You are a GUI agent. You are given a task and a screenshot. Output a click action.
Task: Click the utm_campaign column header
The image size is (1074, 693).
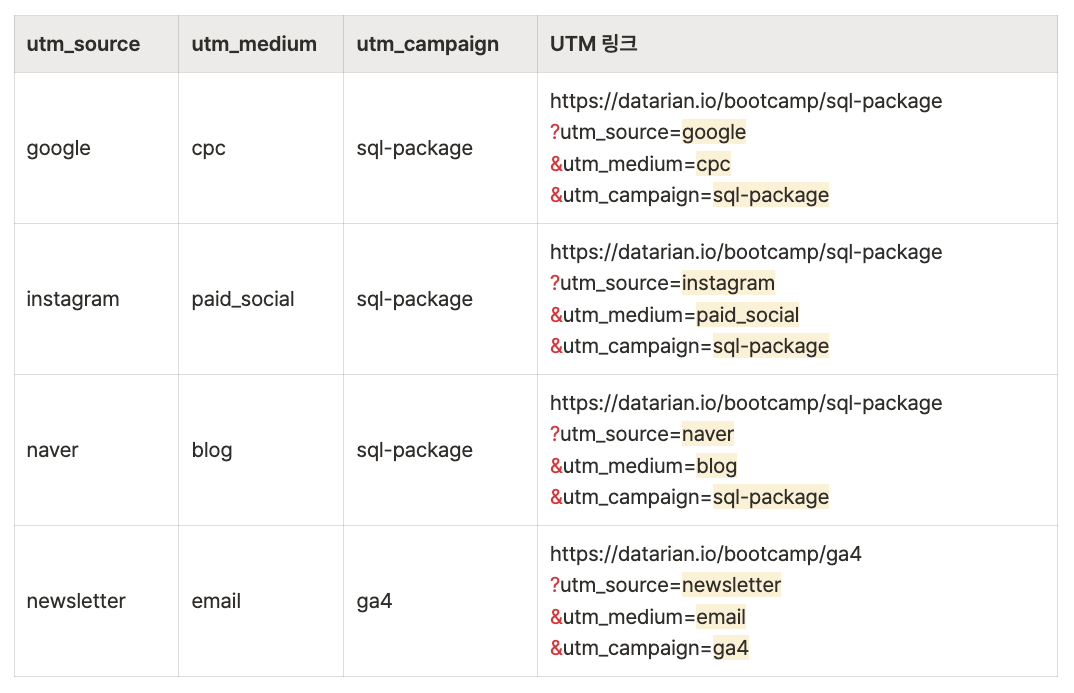(x=427, y=44)
